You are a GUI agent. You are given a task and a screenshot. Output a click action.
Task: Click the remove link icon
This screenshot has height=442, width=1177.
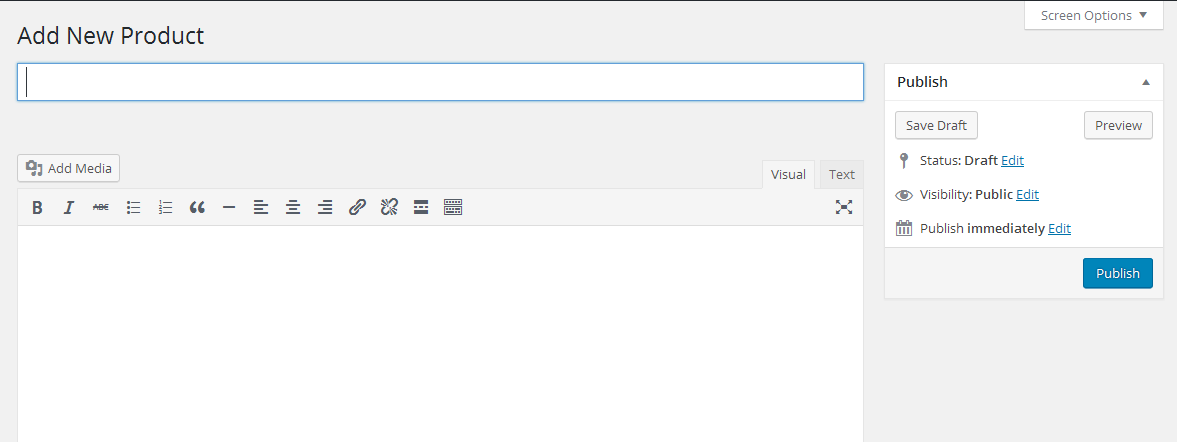coord(389,208)
